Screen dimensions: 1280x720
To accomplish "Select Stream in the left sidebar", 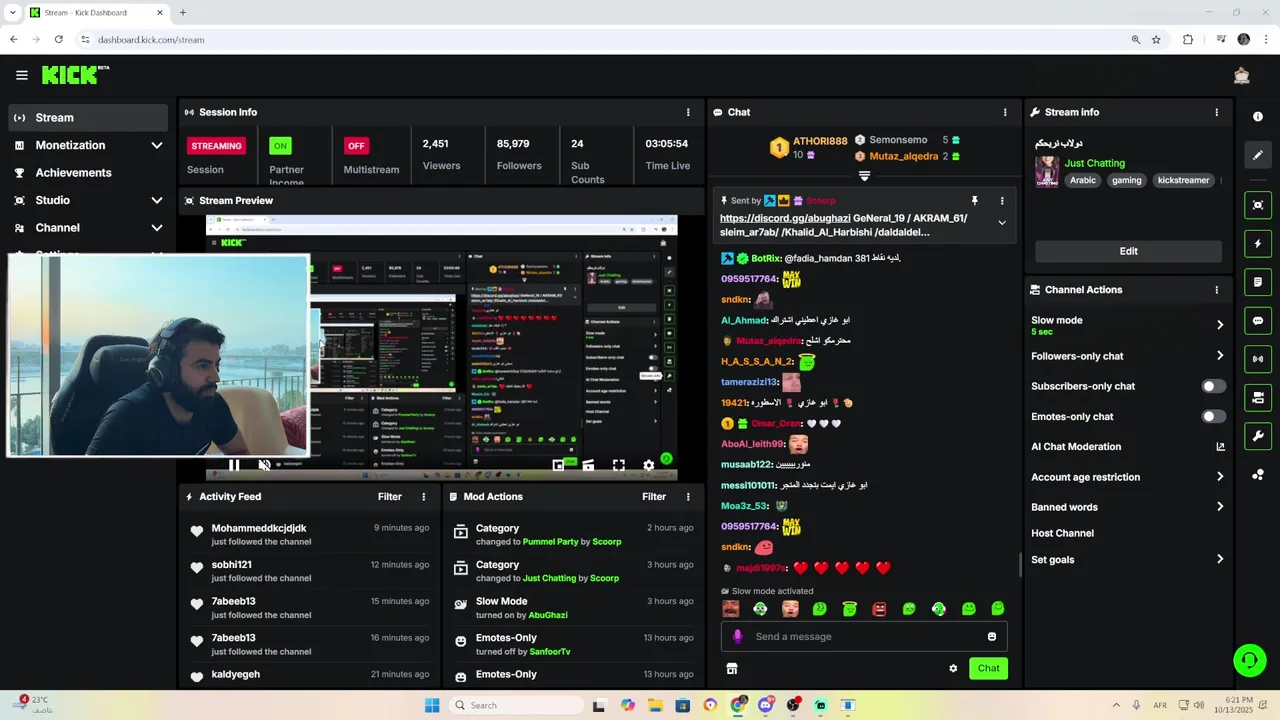I will (89, 118).
